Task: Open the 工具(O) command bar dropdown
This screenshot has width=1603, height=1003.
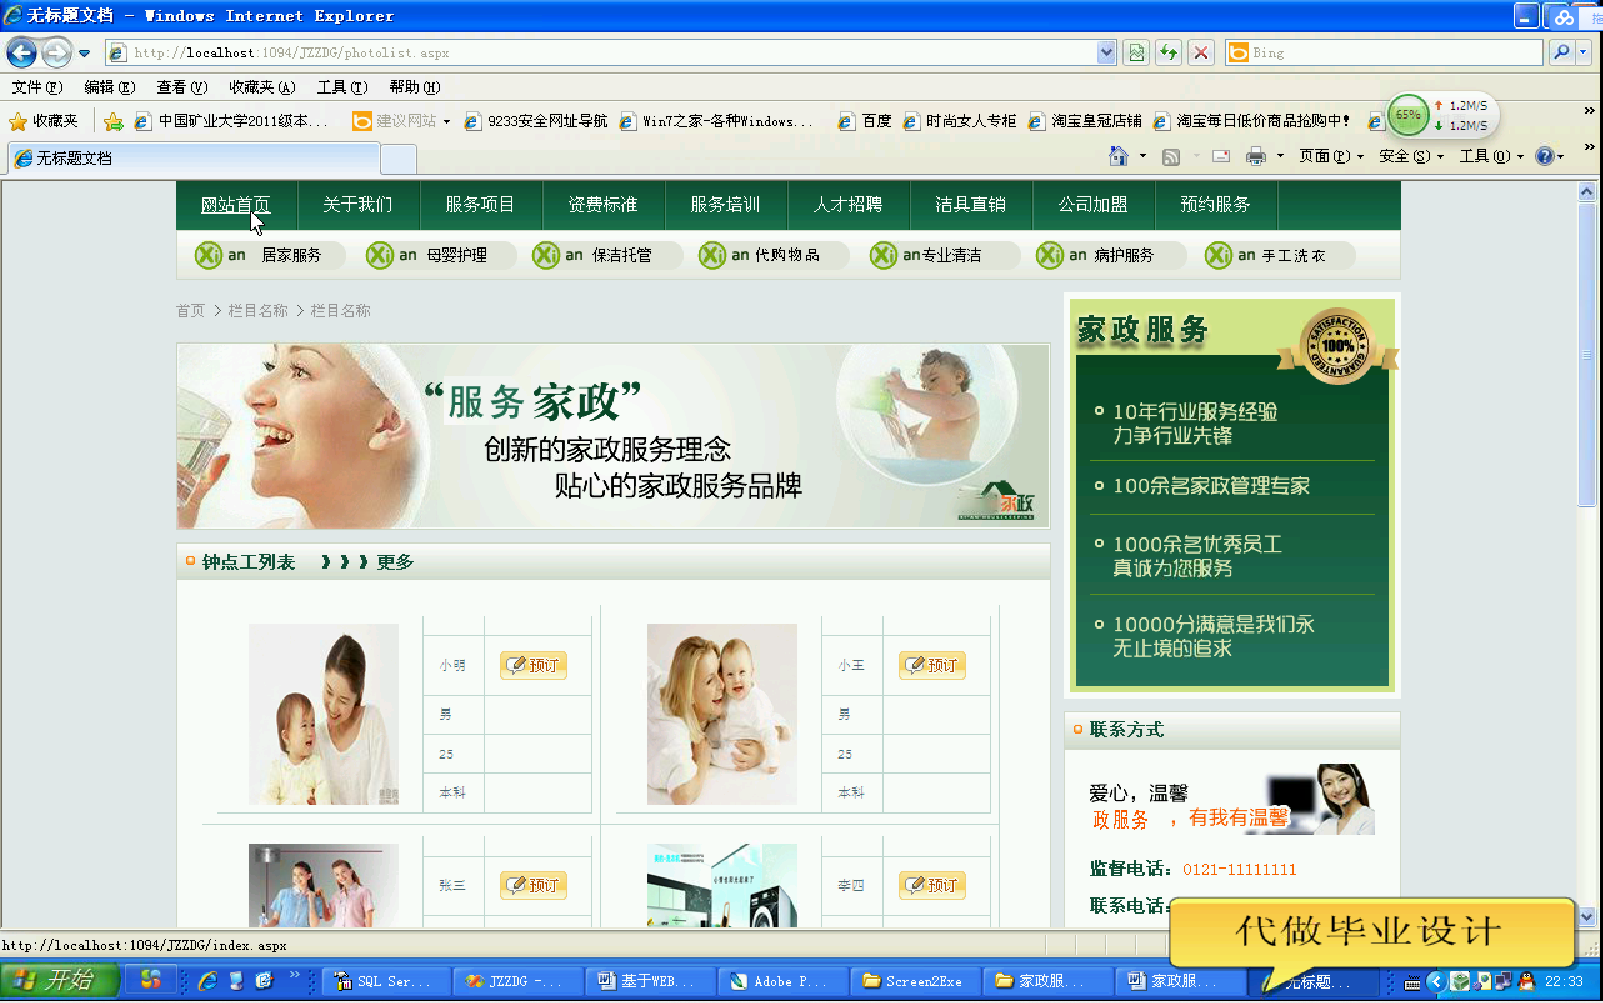Action: (1491, 156)
